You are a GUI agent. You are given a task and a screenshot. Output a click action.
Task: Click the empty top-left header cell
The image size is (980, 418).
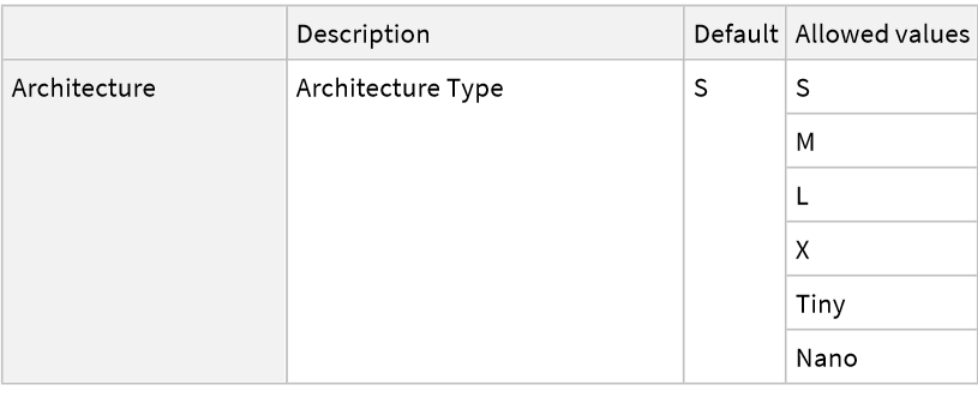145,33
